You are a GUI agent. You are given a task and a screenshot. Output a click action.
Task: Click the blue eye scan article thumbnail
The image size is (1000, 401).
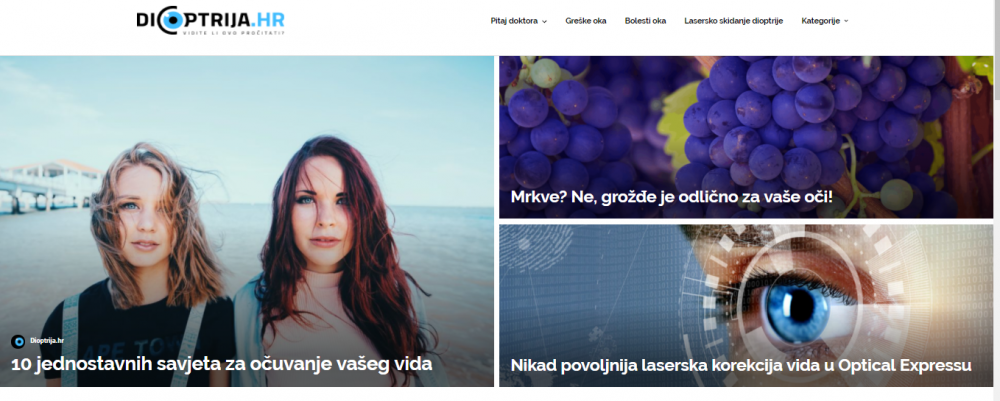746,305
